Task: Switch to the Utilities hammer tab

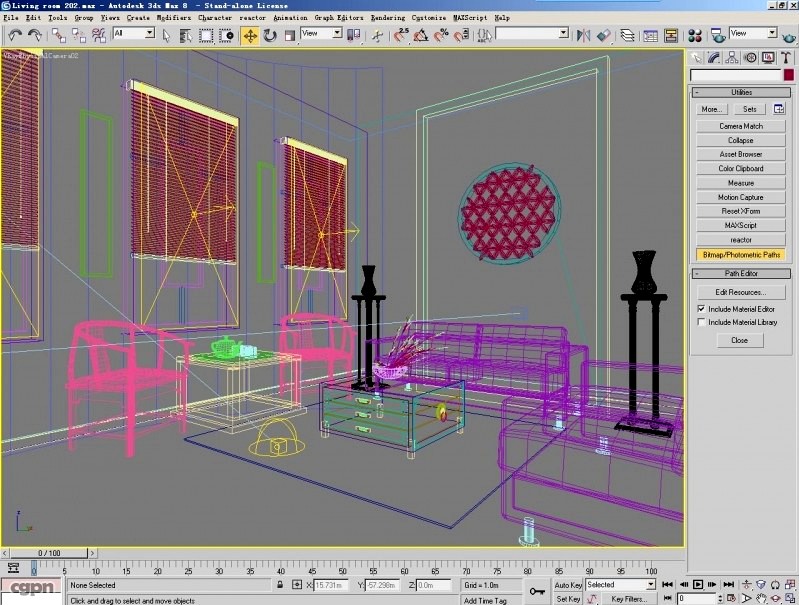Action: [786, 58]
